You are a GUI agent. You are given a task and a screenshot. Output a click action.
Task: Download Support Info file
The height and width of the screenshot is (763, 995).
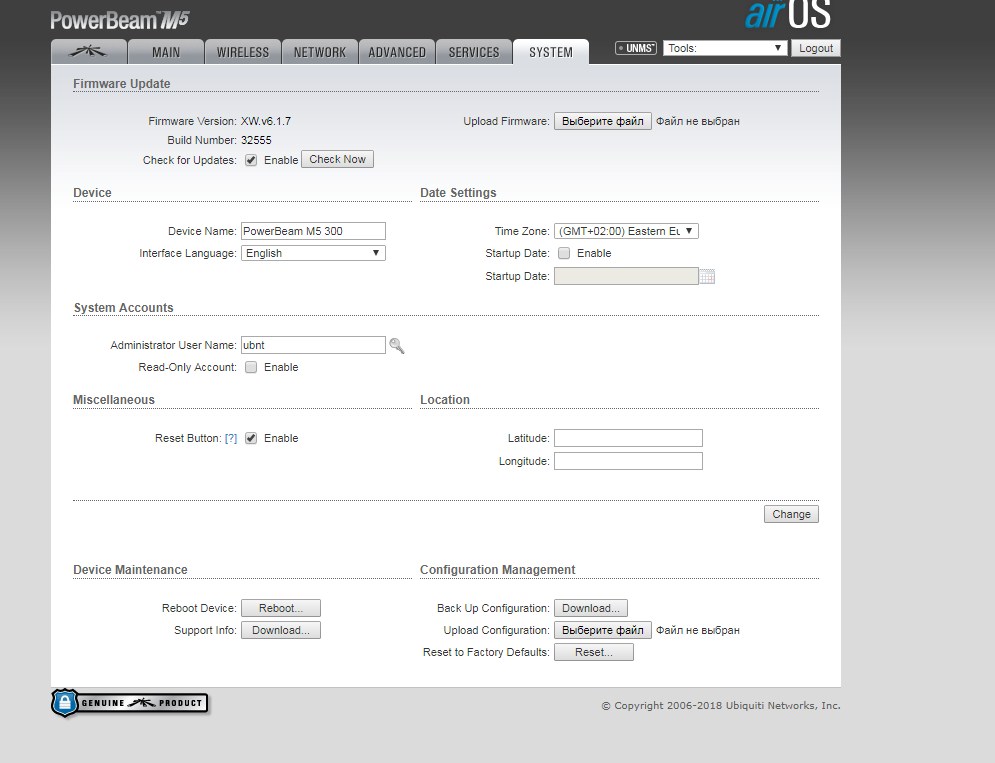coord(280,630)
